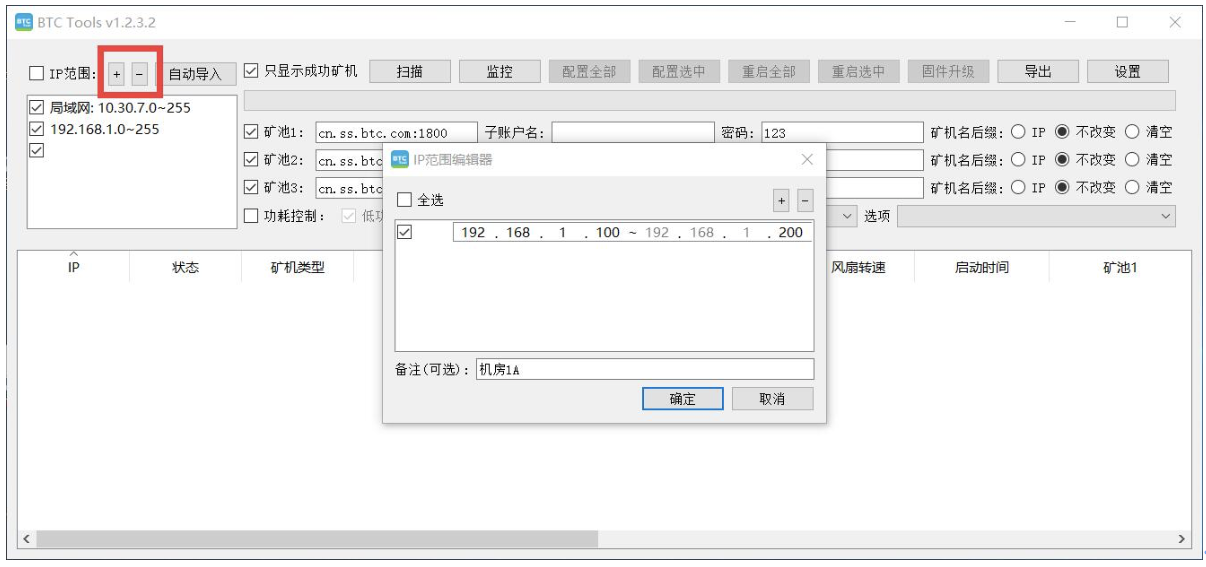The width and height of the screenshot is (1206, 567).
Task: Toggle the 矿池3 checkbox
Action: (x=251, y=187)
